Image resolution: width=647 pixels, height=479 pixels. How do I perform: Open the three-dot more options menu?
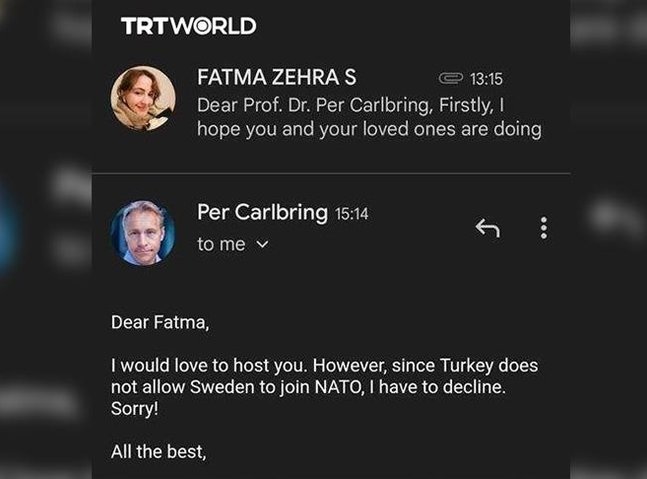[543, 228]
